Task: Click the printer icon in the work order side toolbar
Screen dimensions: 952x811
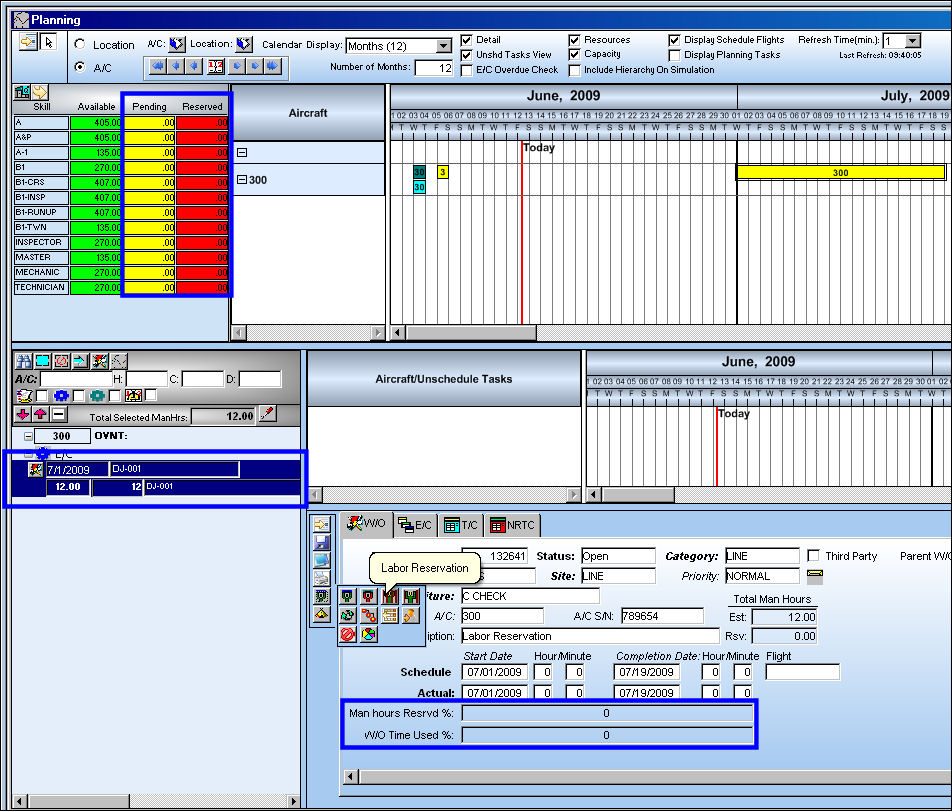Action: click(x=321, y=578)
